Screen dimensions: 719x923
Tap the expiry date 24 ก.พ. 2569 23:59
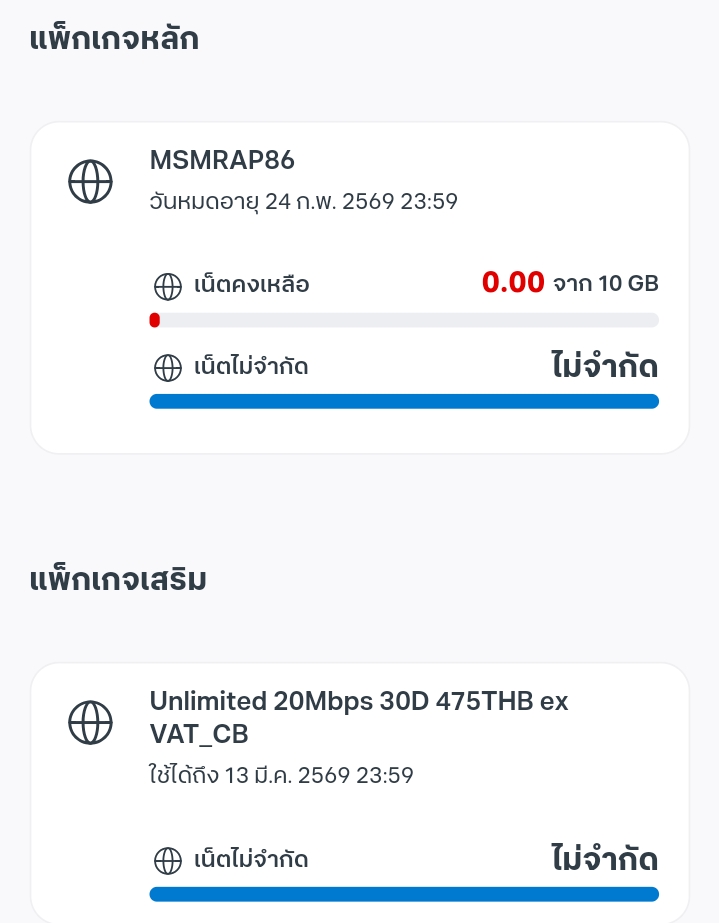click(303, 202)
